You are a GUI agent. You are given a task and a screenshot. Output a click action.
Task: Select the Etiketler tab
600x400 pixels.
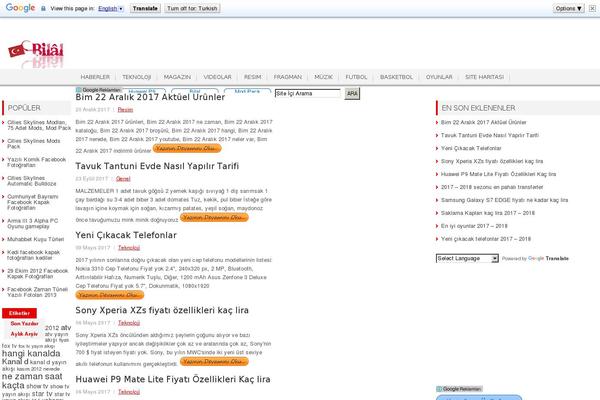pyautogui.click(x=20, y=313)
